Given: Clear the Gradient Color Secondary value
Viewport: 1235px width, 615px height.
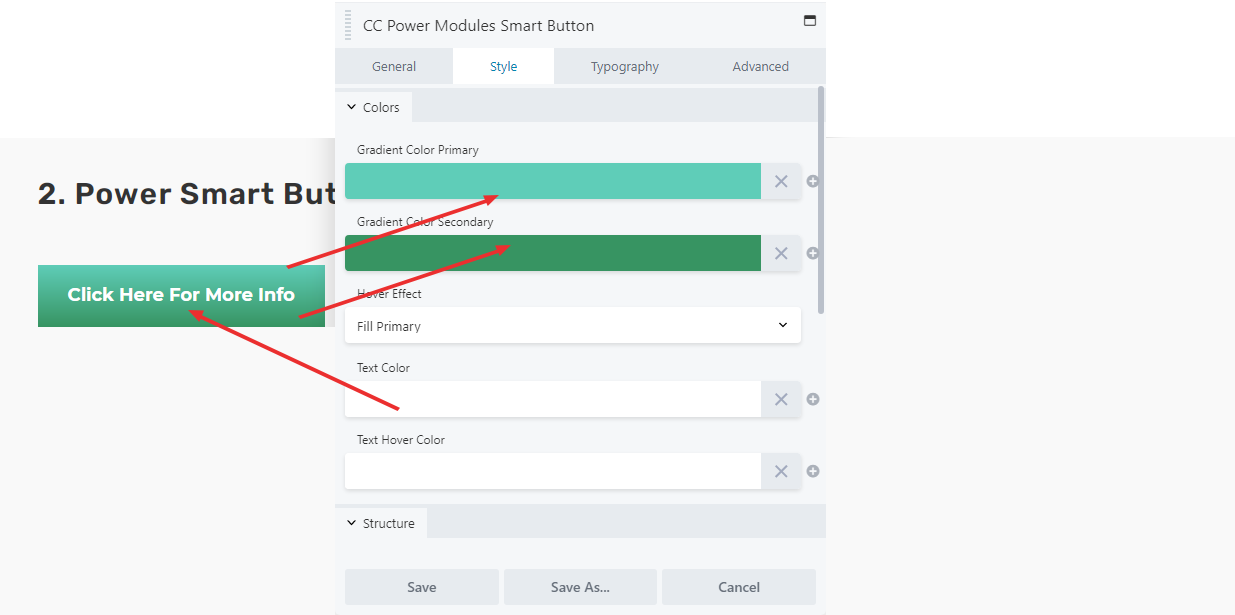Looking at the screenshot, I should [781, 253].
